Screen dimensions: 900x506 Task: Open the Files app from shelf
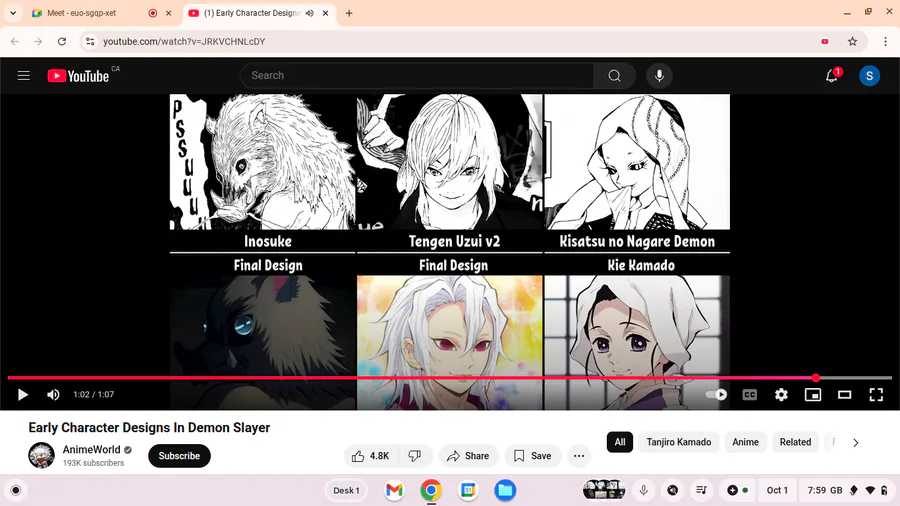pos(505,491)
